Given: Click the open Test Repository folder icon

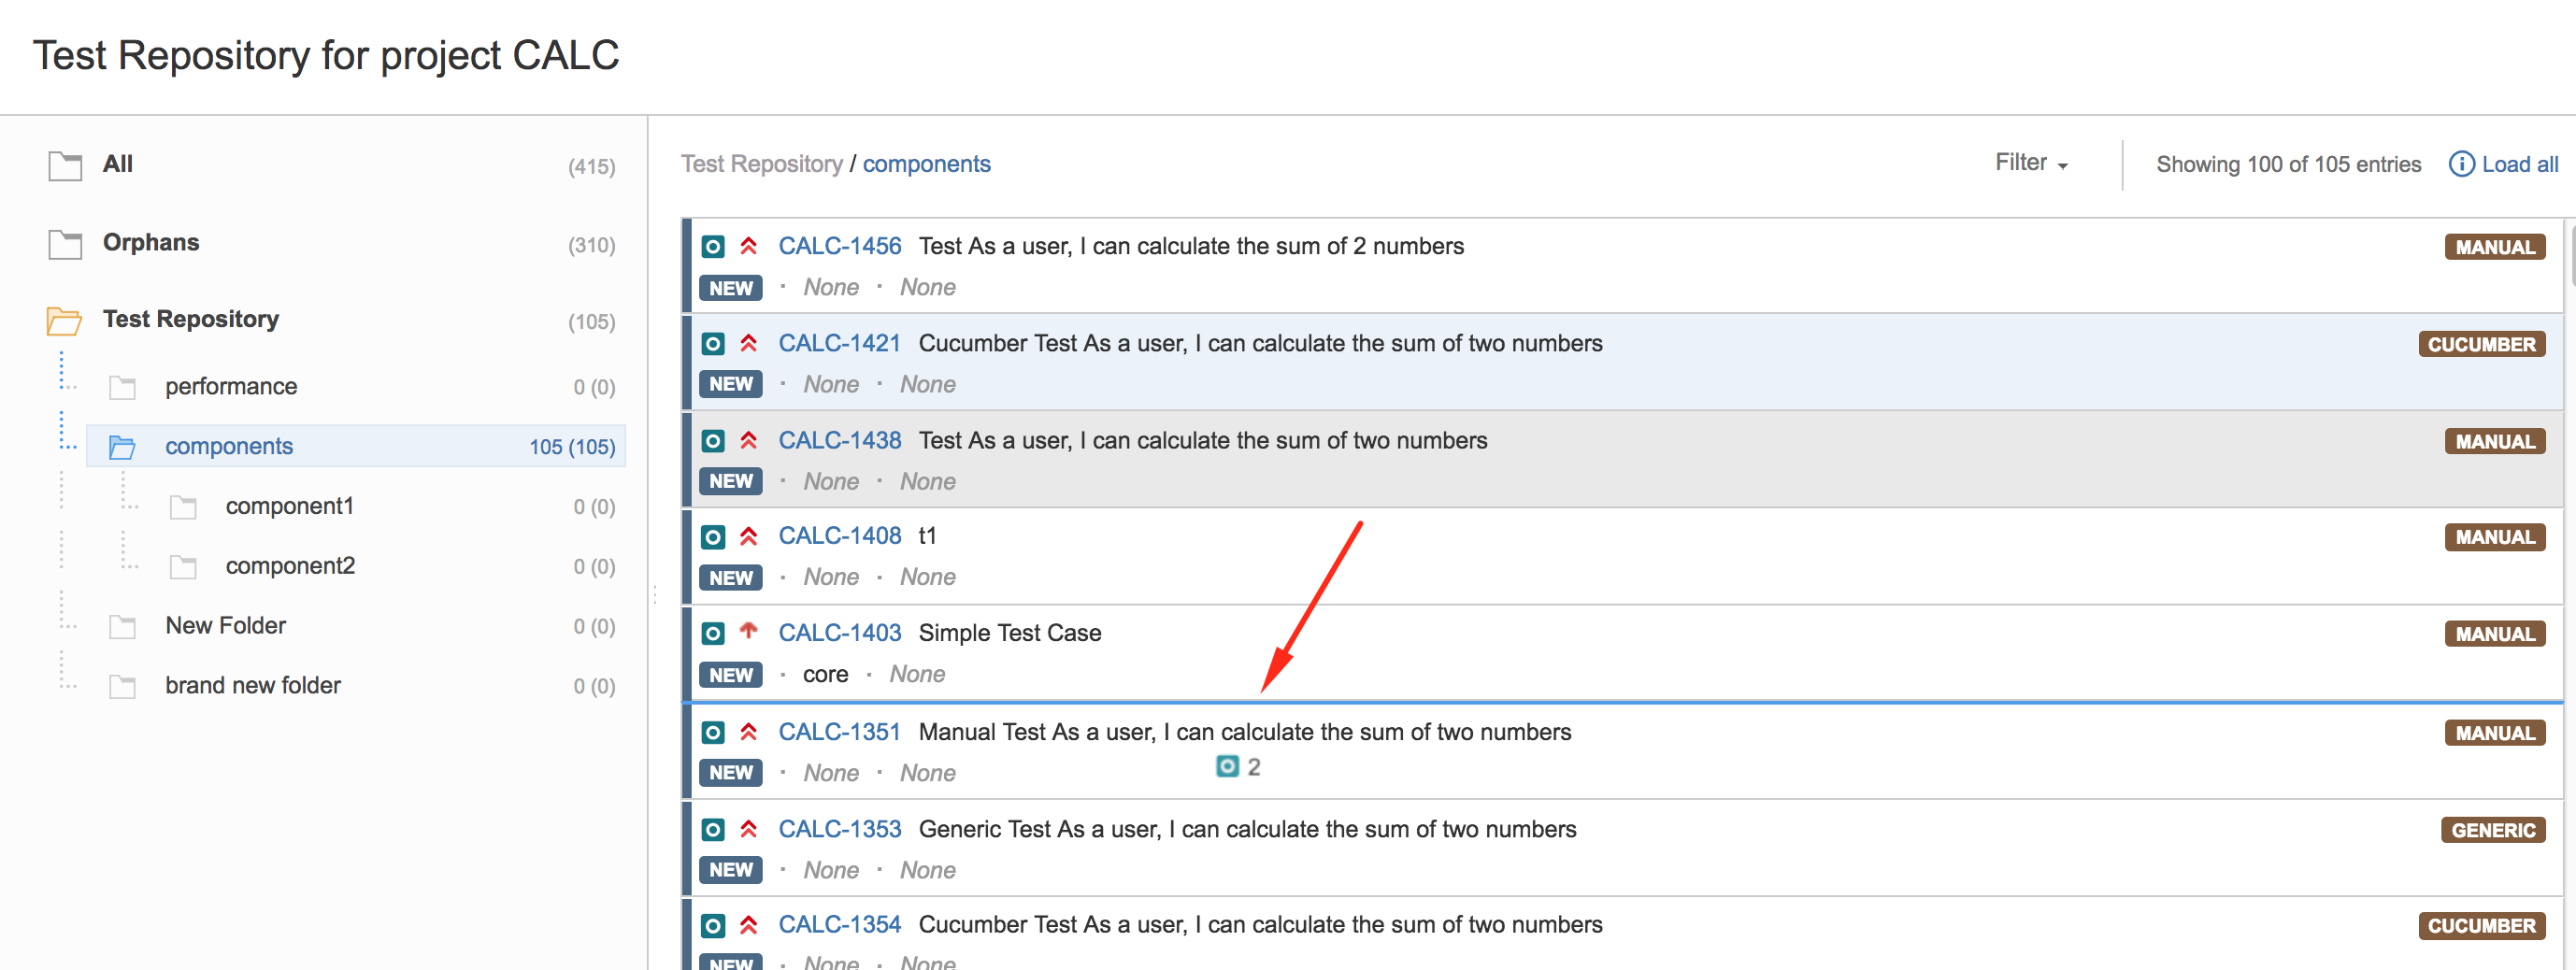Looking at the screenshot, I should point(64,321).
